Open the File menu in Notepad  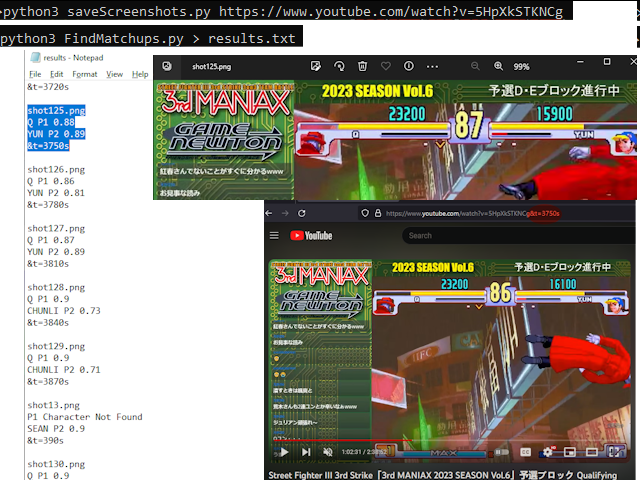(x=35, y=74)
